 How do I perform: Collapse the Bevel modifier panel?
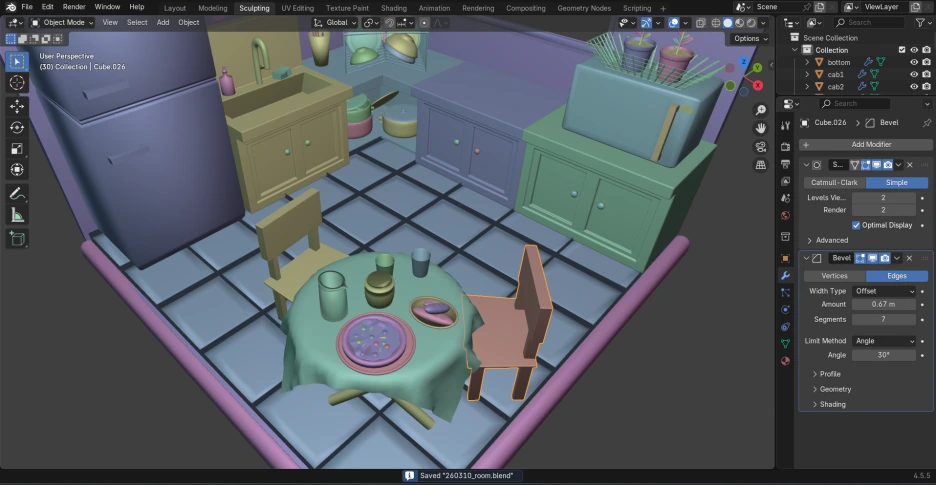[806, 258]
